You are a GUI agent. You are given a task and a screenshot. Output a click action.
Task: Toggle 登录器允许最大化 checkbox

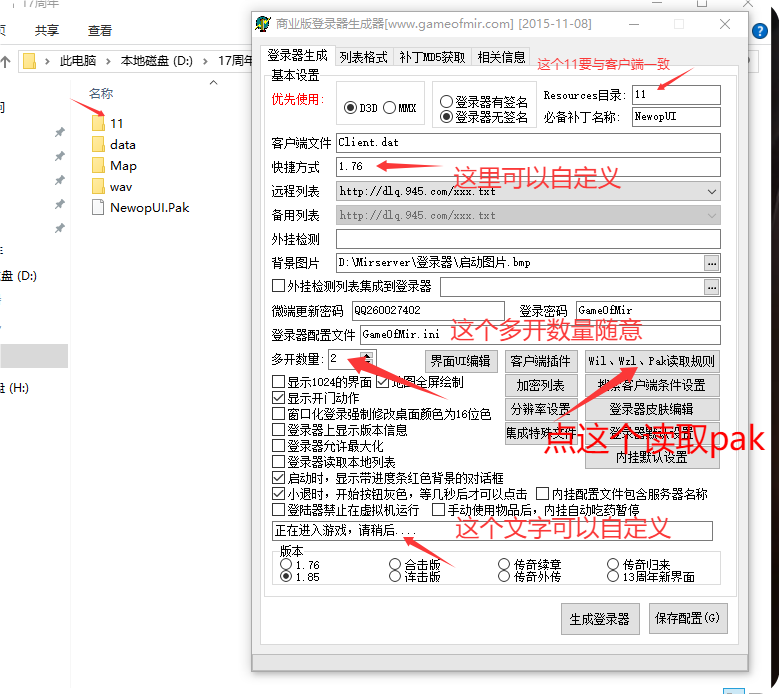278,446
